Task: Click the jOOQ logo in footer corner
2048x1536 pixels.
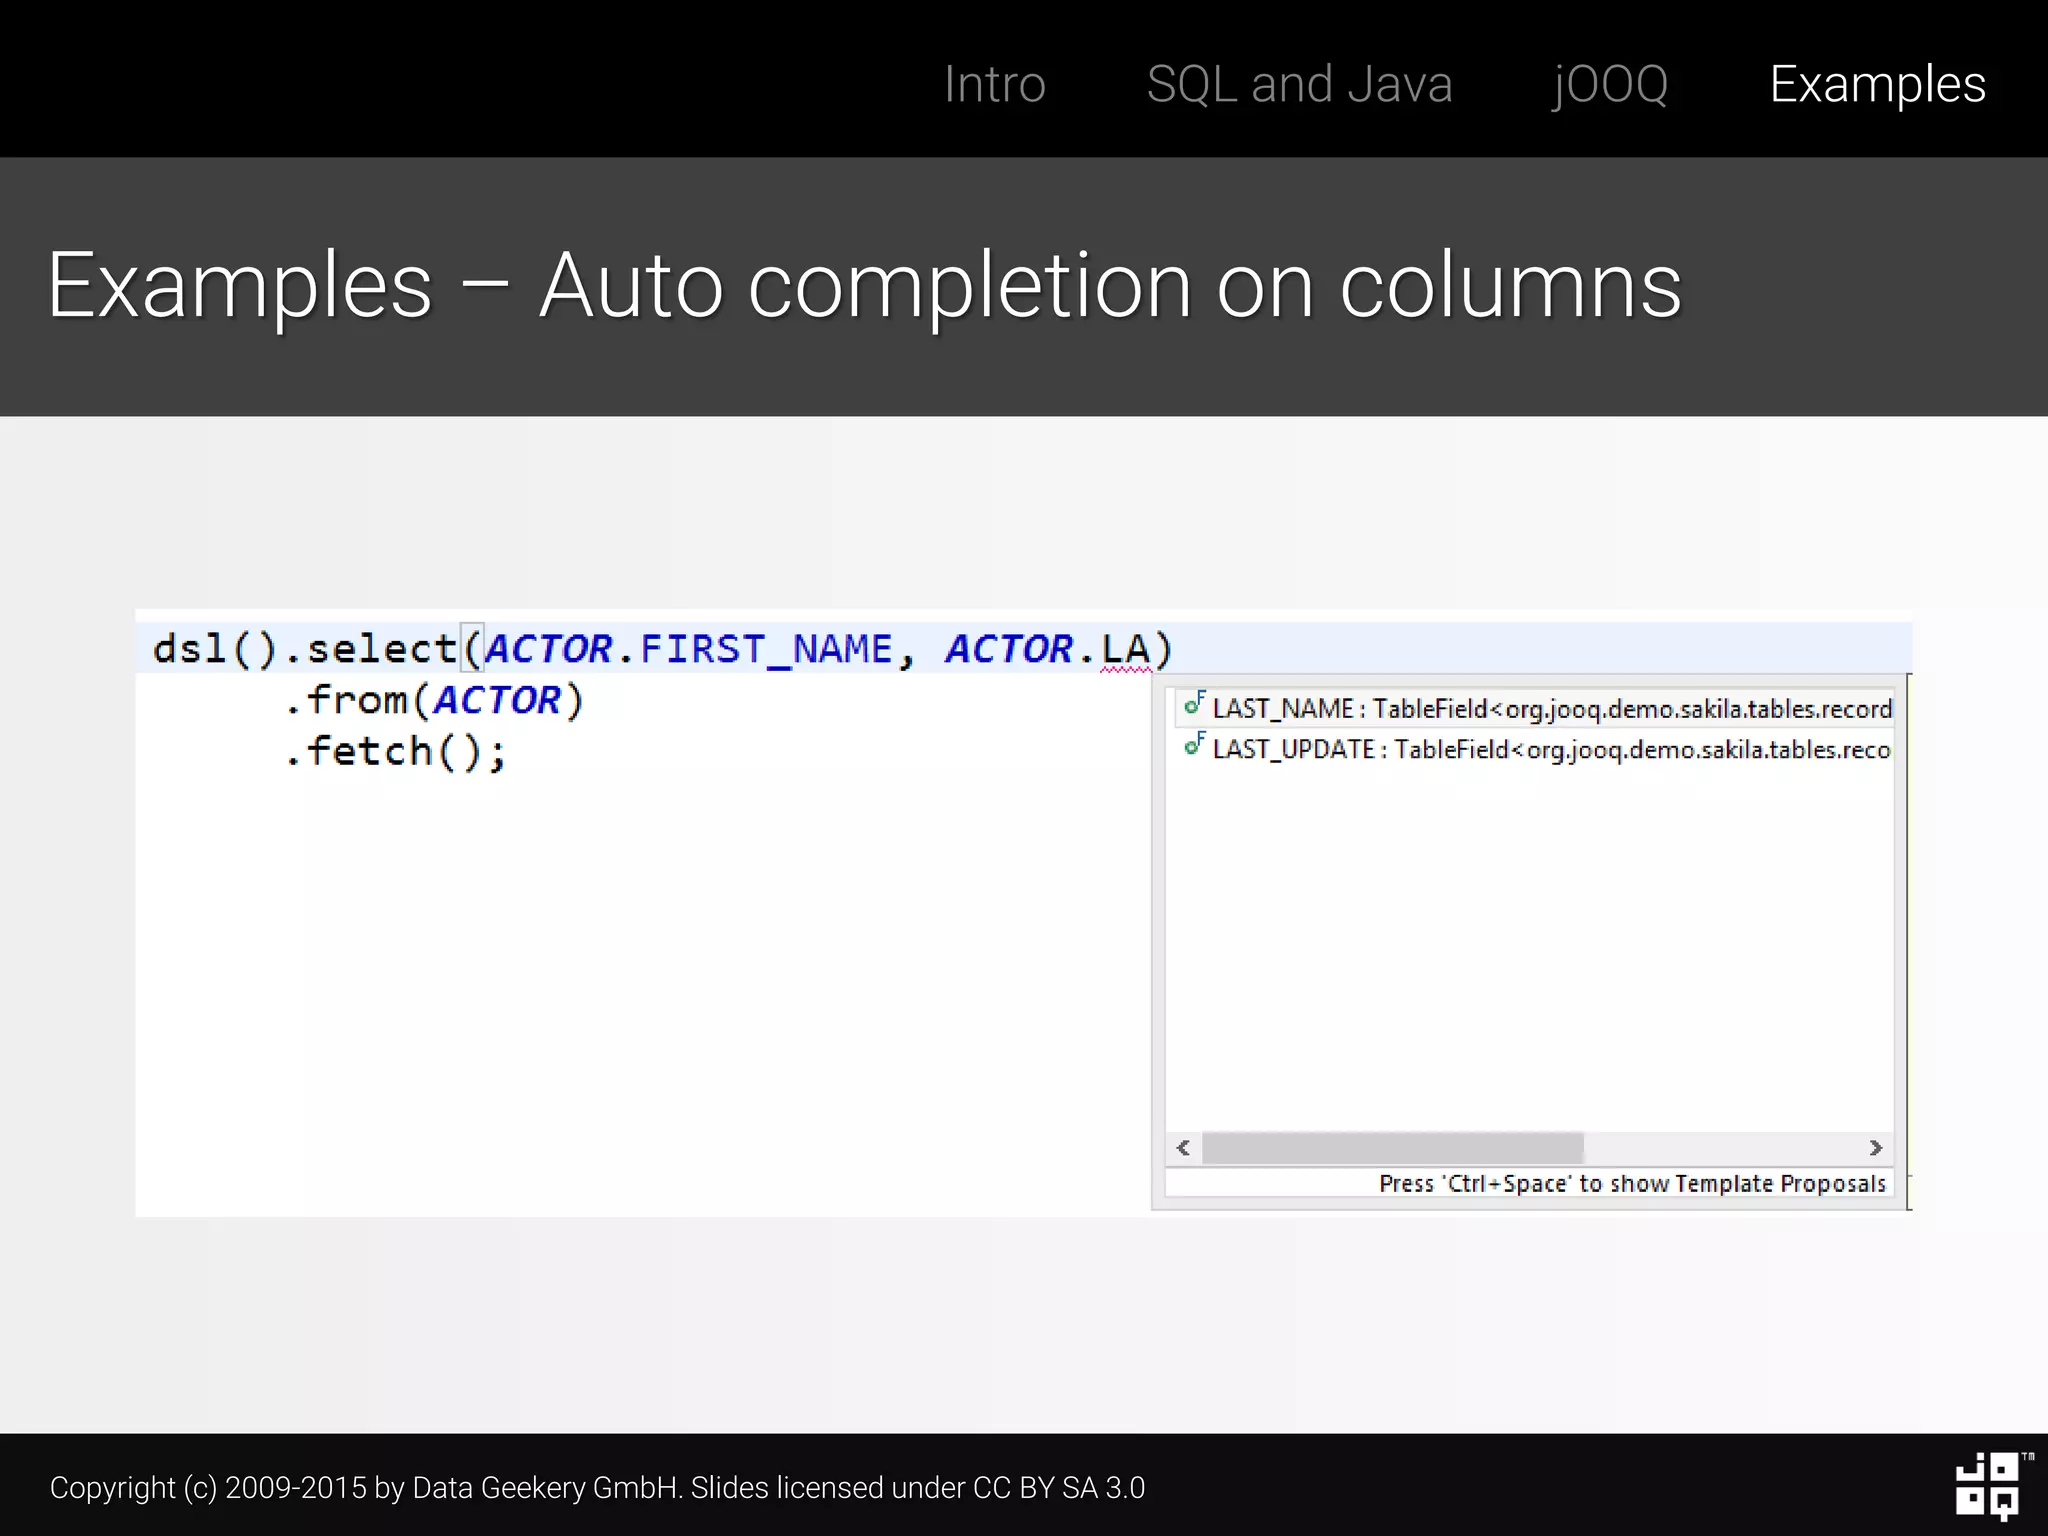Action: 1988,1486
